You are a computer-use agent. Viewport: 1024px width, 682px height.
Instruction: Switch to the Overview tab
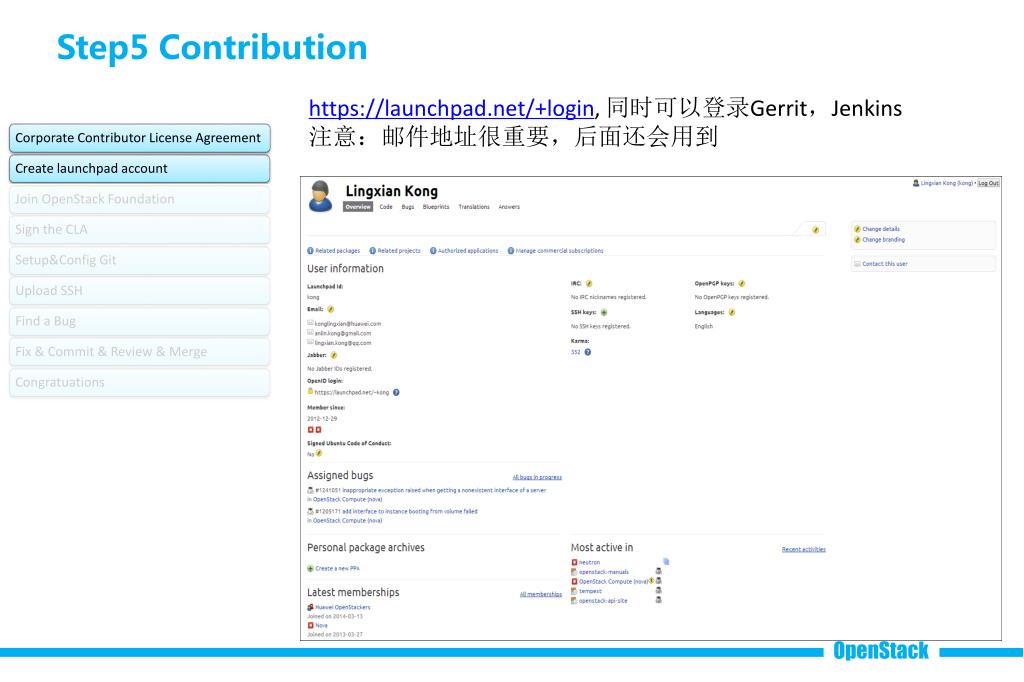coord(358,207)
